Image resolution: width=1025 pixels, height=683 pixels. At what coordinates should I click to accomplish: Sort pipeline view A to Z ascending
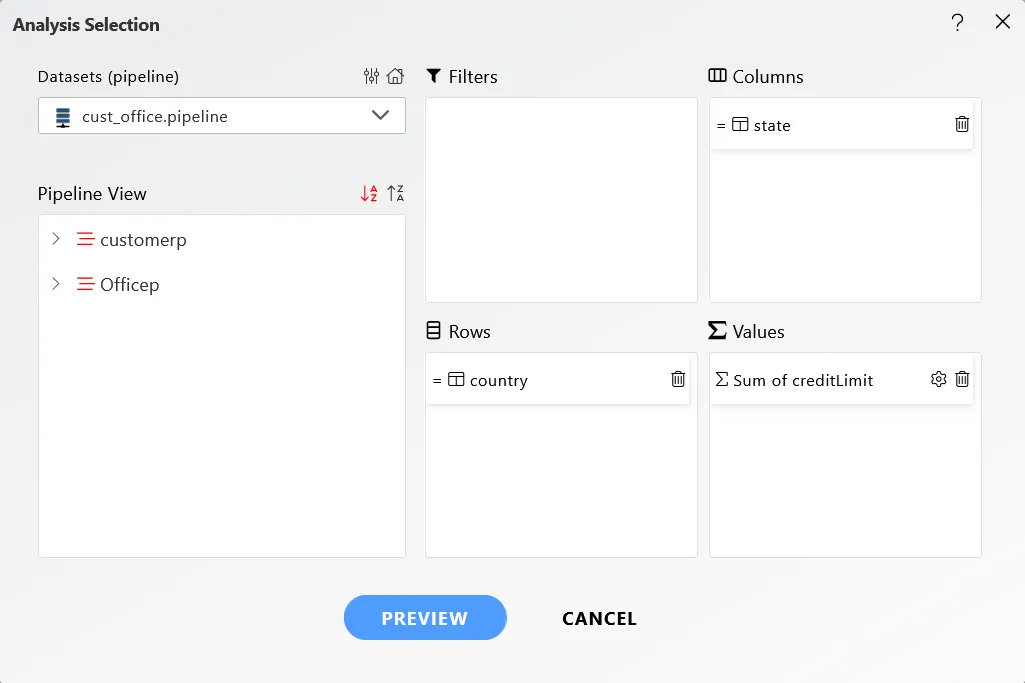pyautogui.click(x=369, y=193)
